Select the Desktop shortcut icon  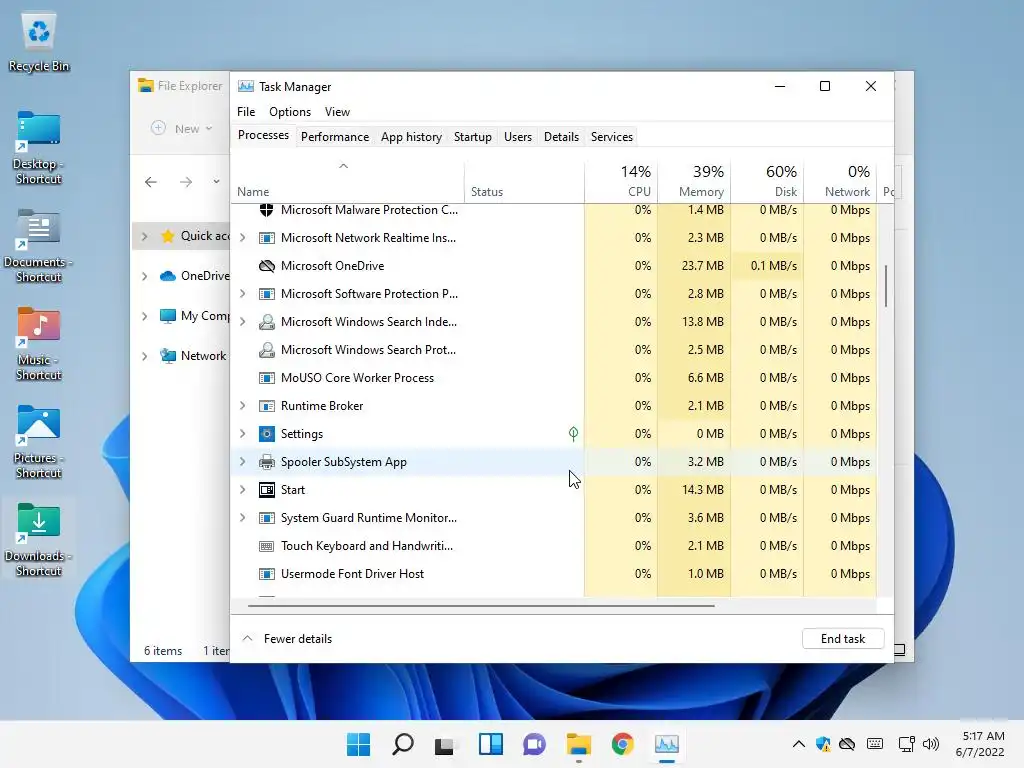(39, 148)
